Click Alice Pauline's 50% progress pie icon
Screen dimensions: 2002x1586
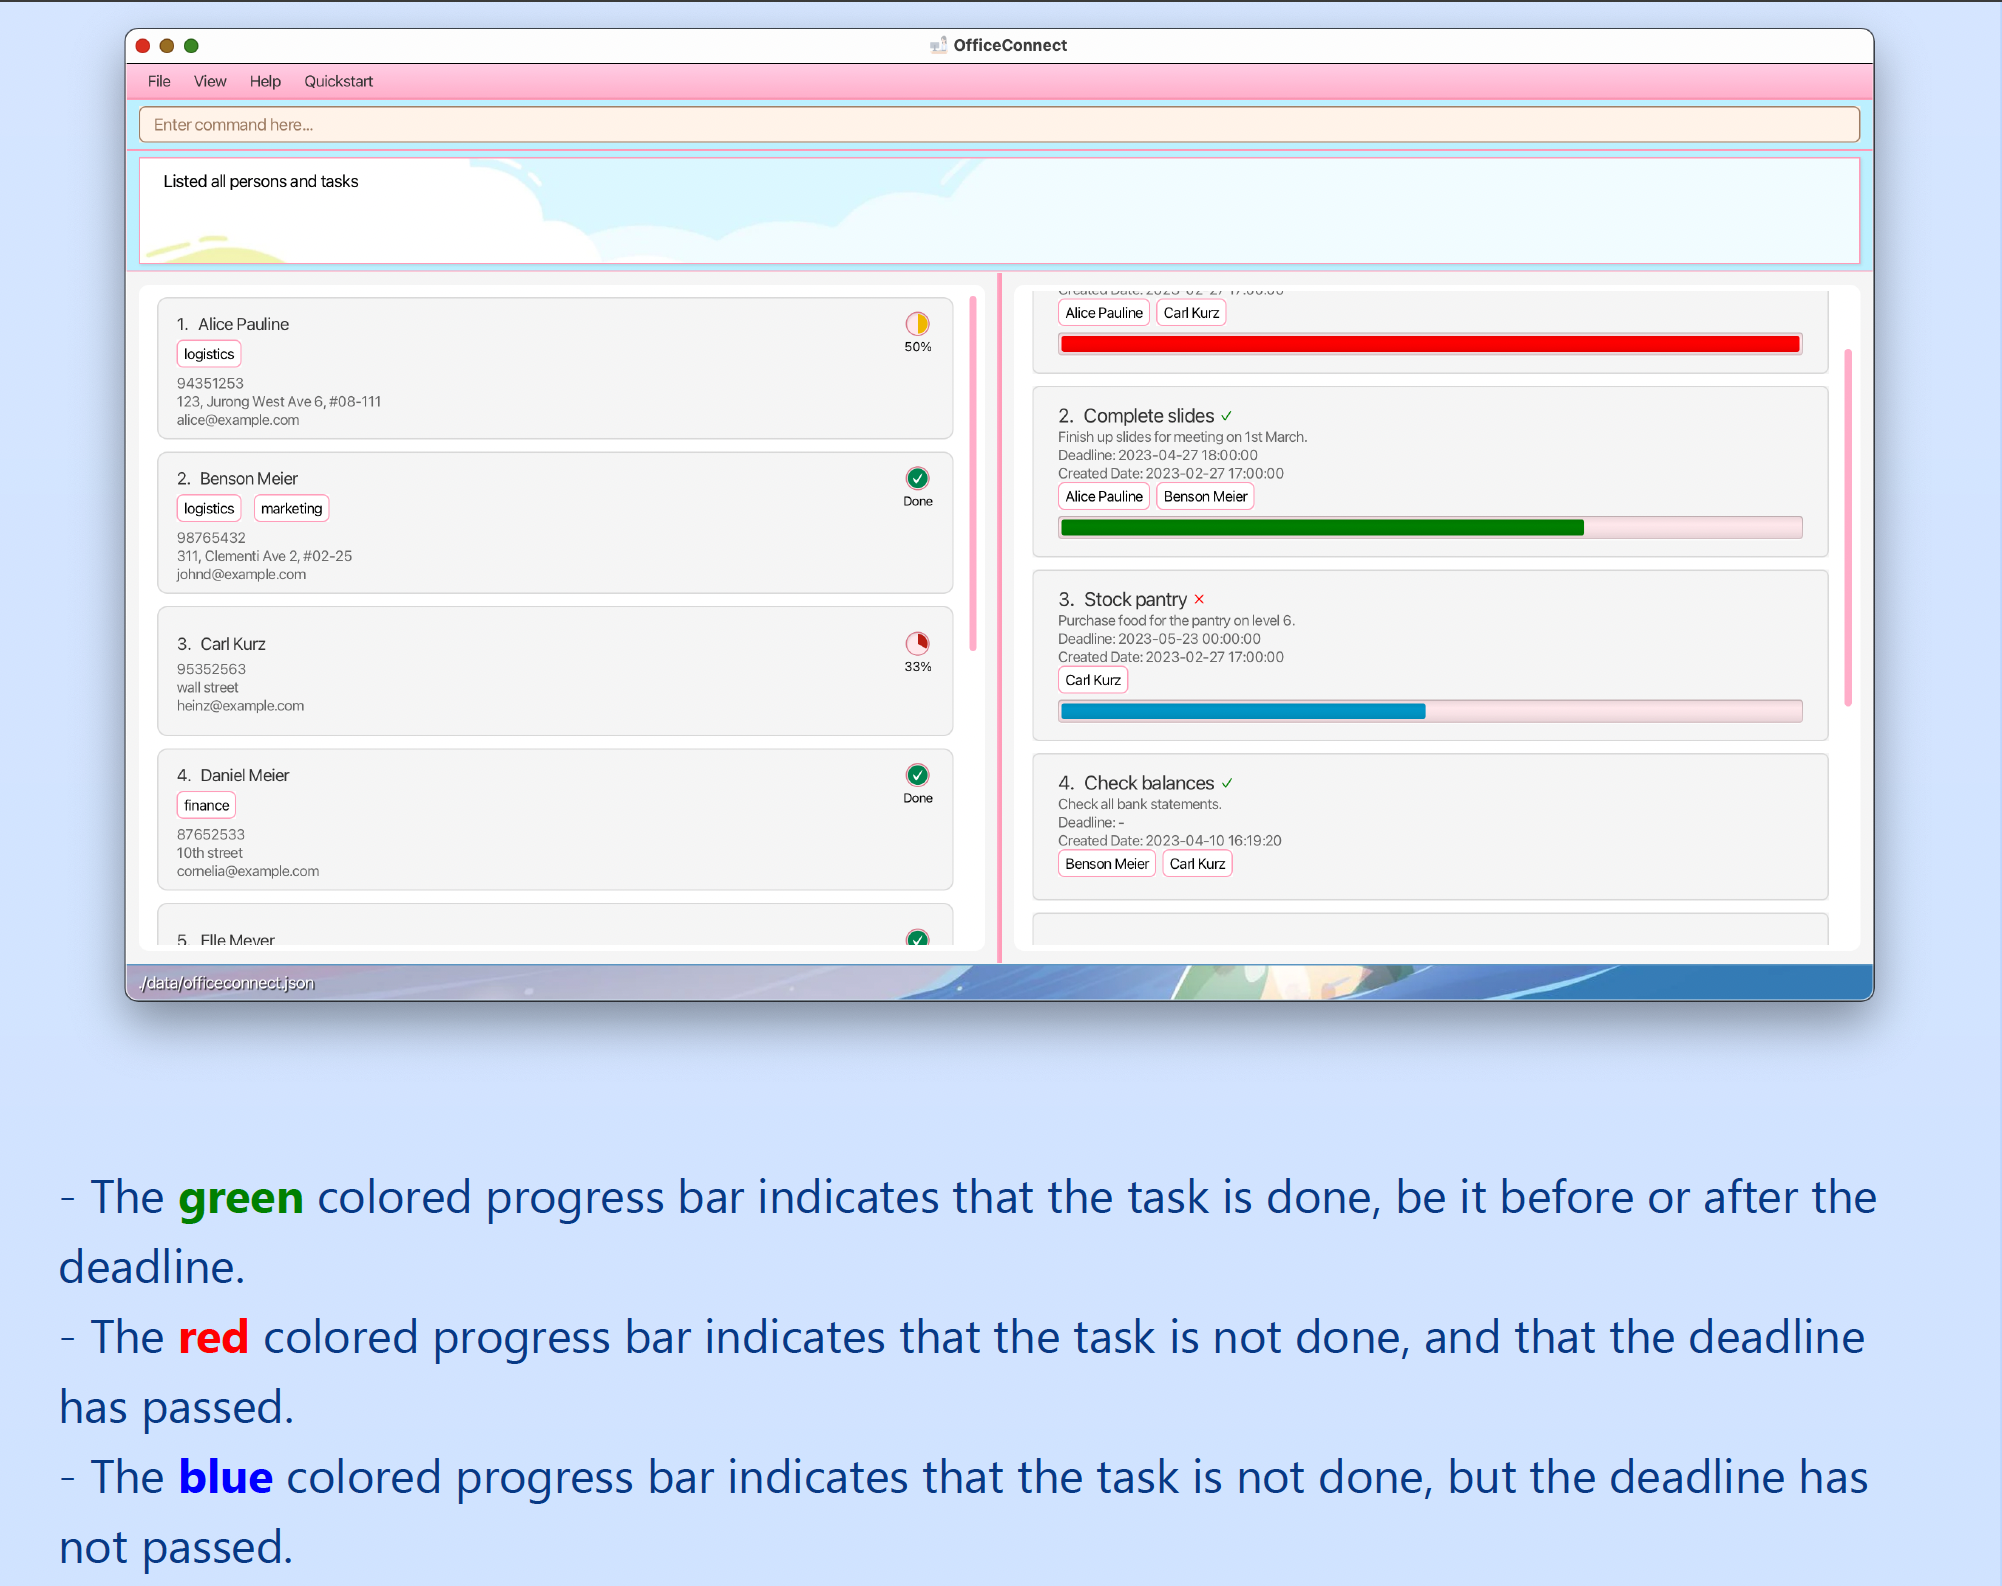pyautogui.click(x=917, y=324)
